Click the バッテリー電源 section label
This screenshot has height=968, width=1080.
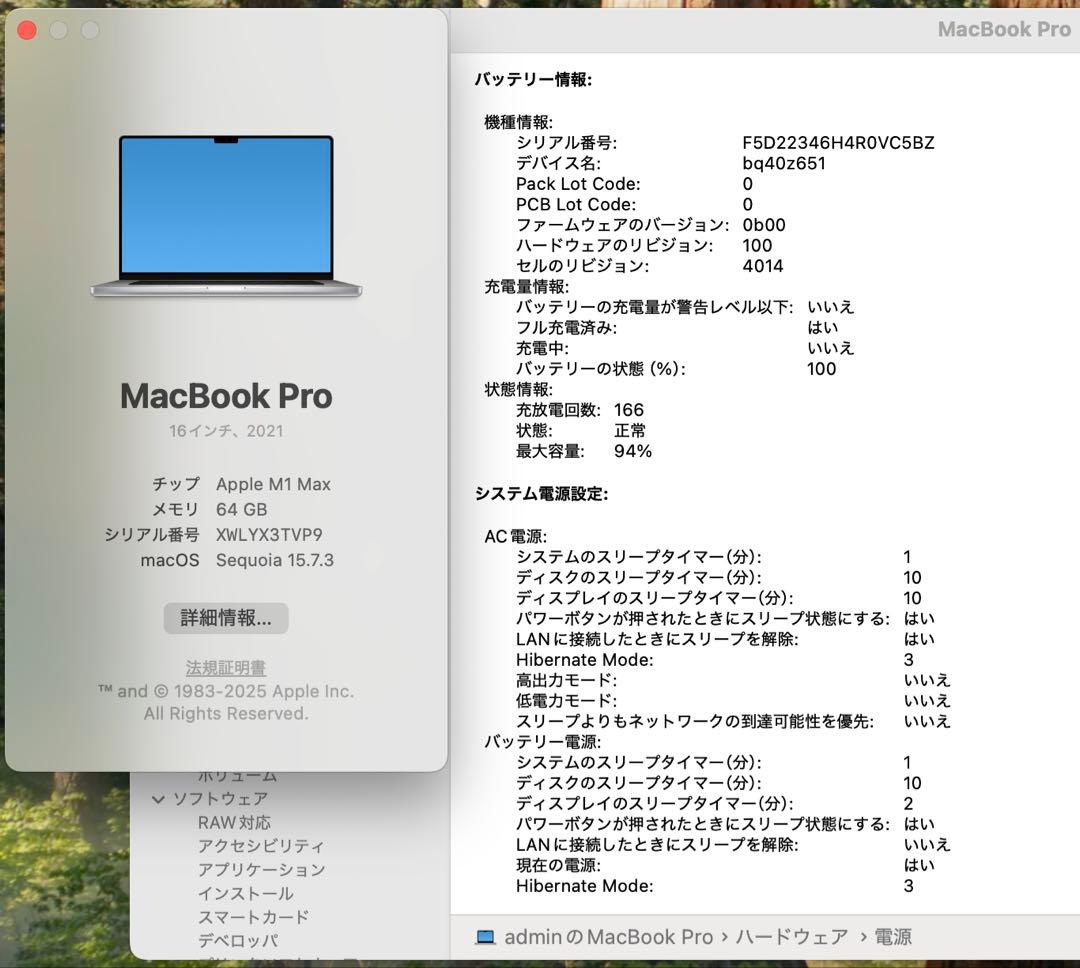coord(543,741)
